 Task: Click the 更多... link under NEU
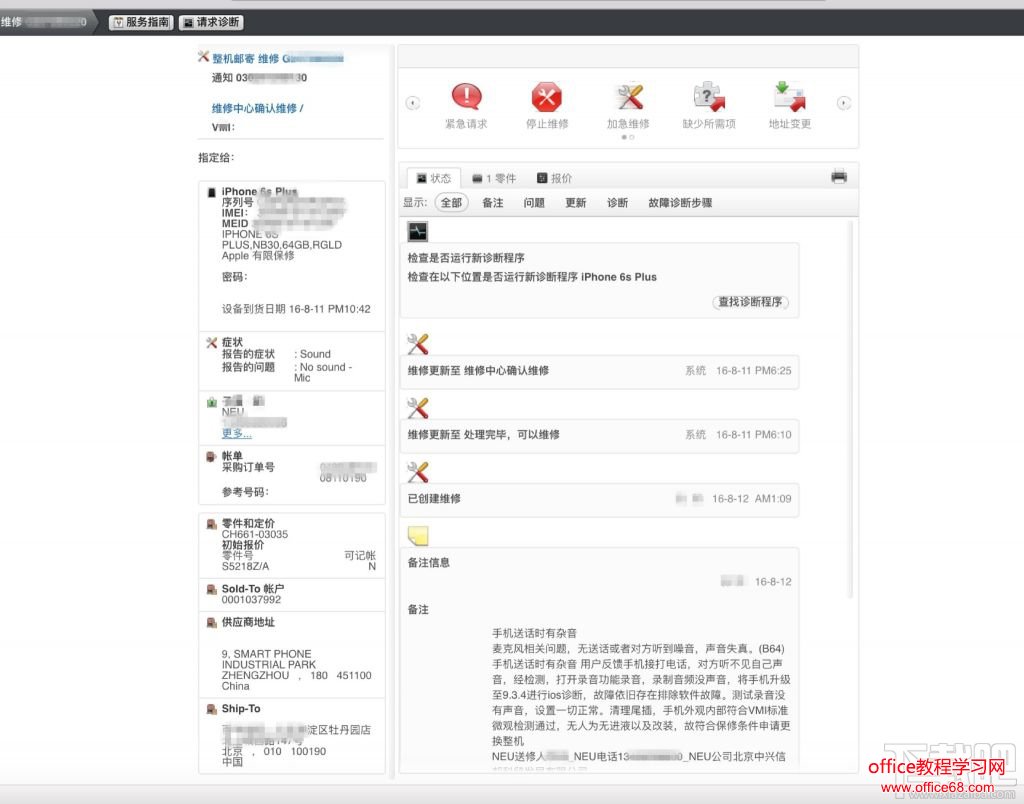tap(236, 433)
